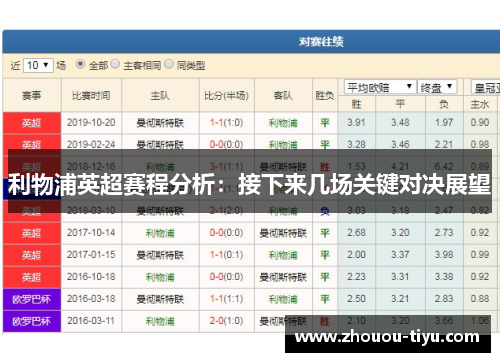Open away team 曼彻斯特联 in the 2017-10-14 row
The image size is (500, 362).
coord(283,233)
